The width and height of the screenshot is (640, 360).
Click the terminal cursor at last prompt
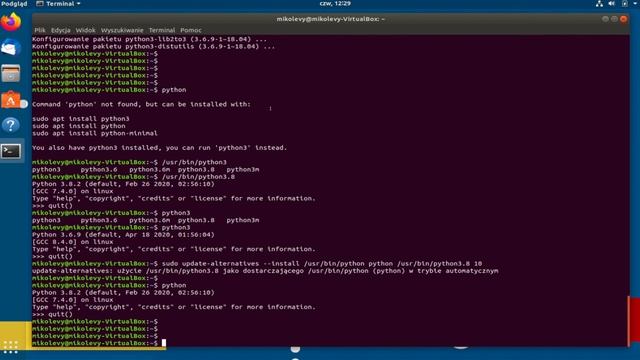click(164, 343)
